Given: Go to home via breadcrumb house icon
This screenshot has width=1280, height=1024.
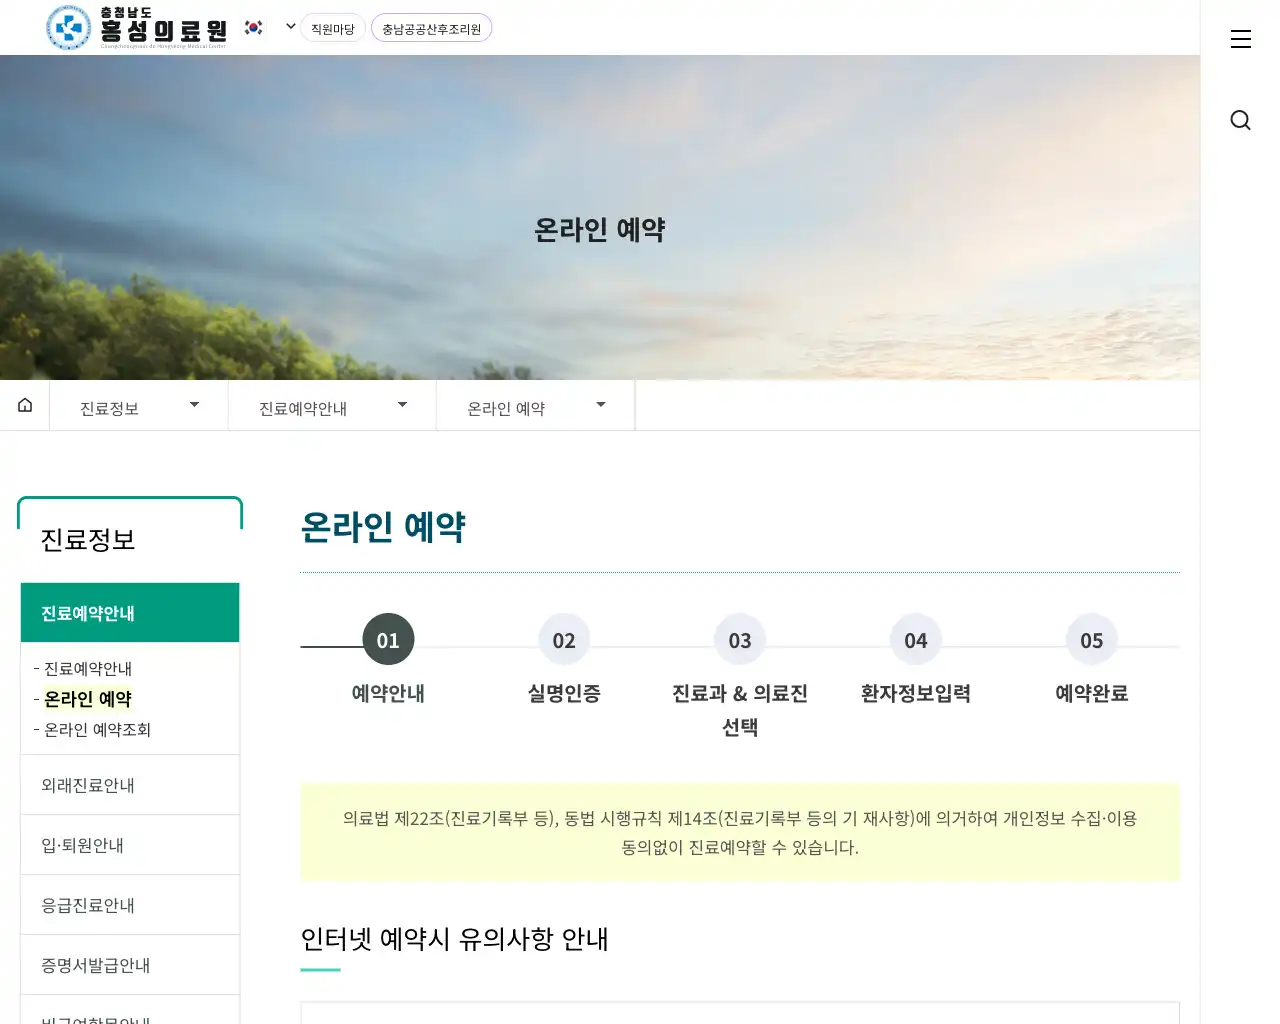Looking at the screenshot, I should pos(25,405).
